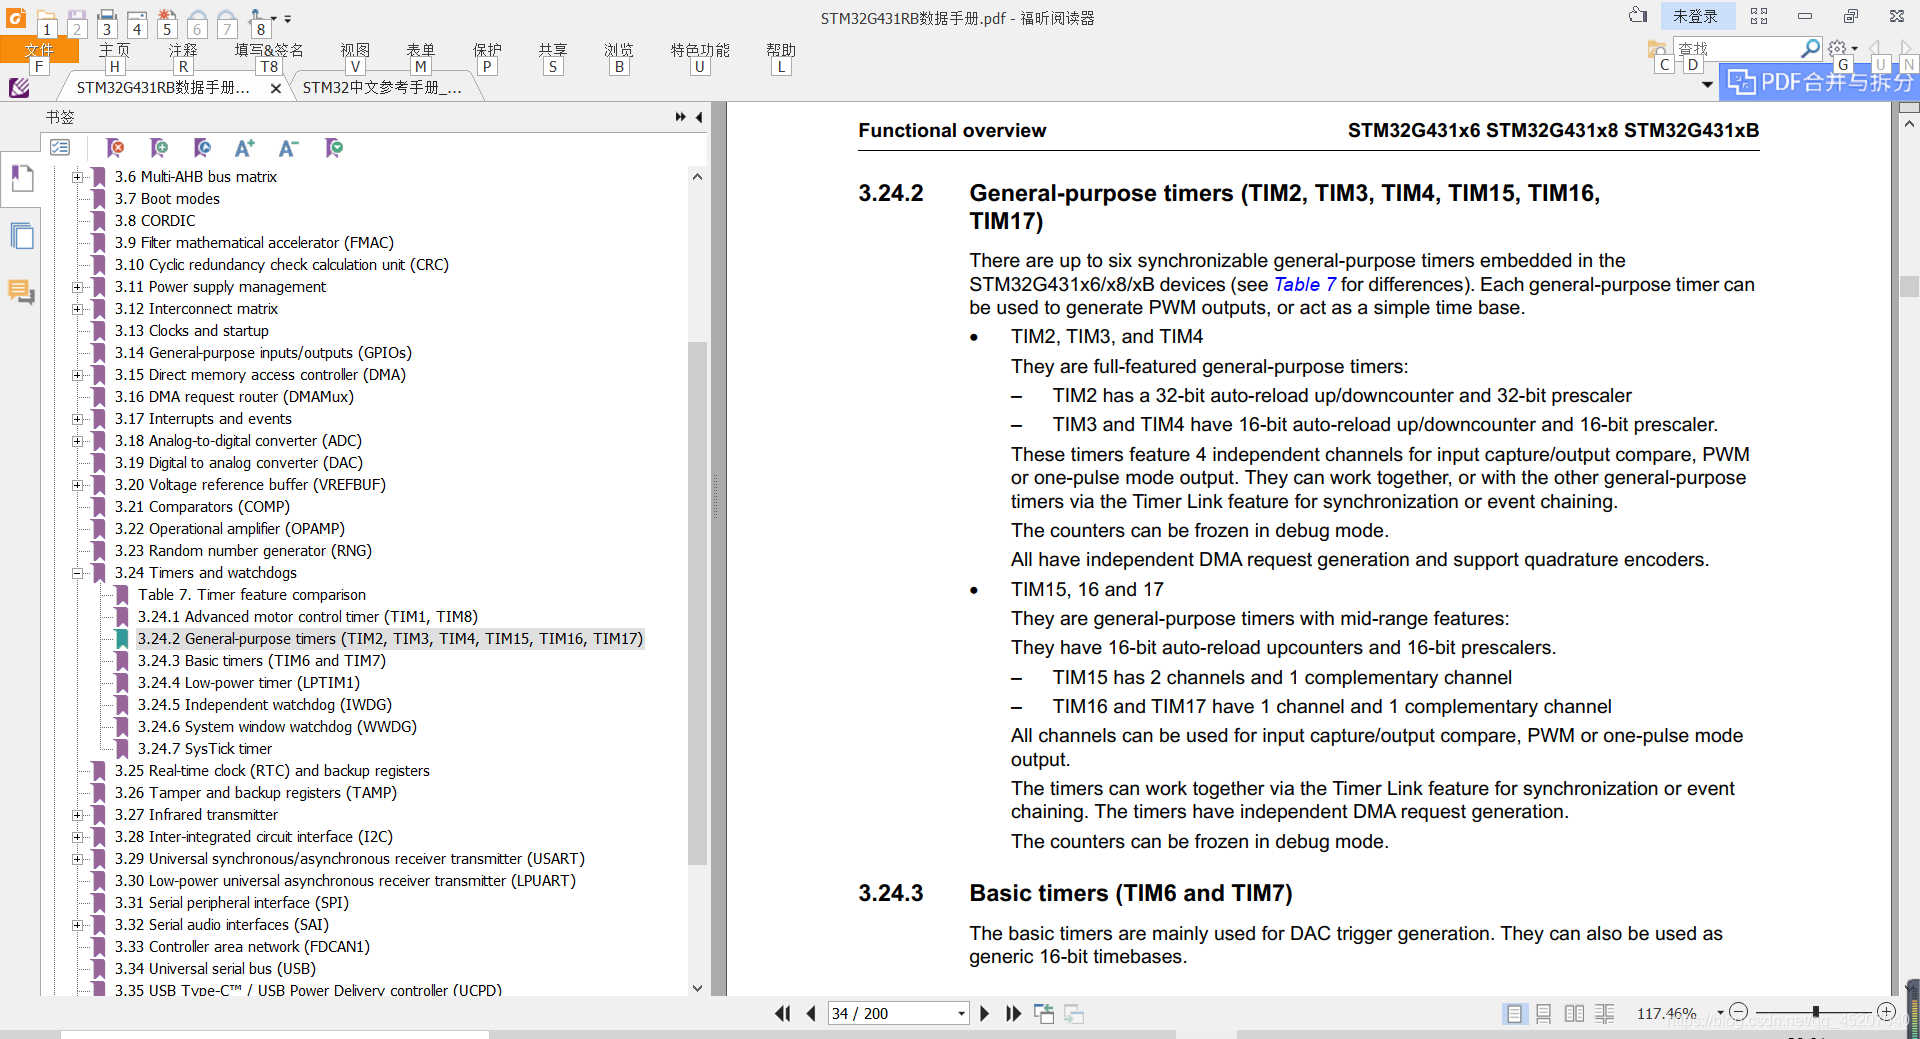Screen dimensions: 1920x1039
Task: Open the Comments panel in left sidebar
Action: [x=21, y=292]
